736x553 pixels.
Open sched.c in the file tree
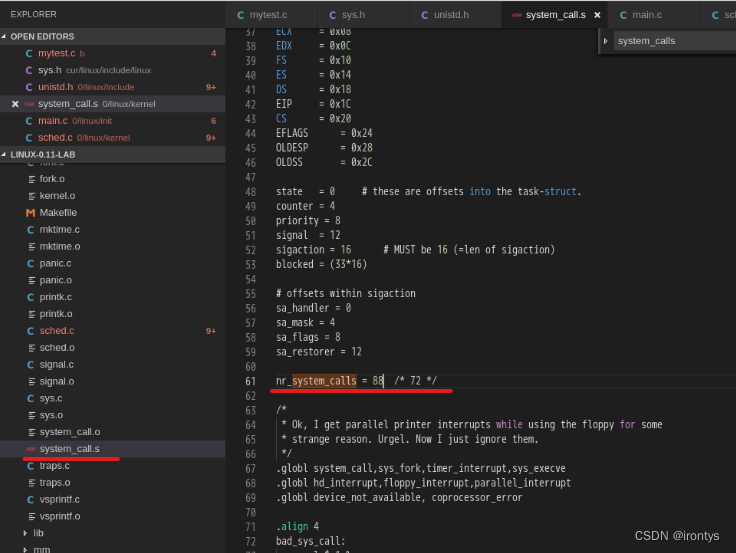point(113,331)
